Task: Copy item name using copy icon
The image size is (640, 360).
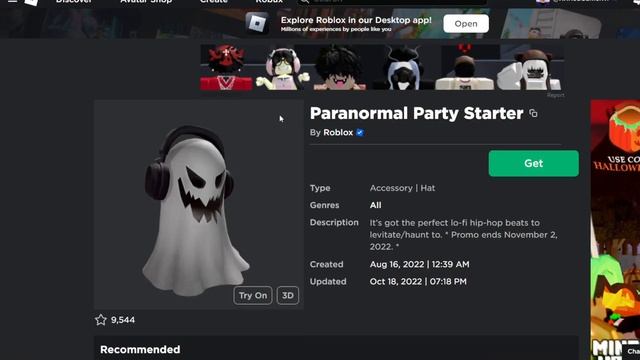Action: [533, 113]
